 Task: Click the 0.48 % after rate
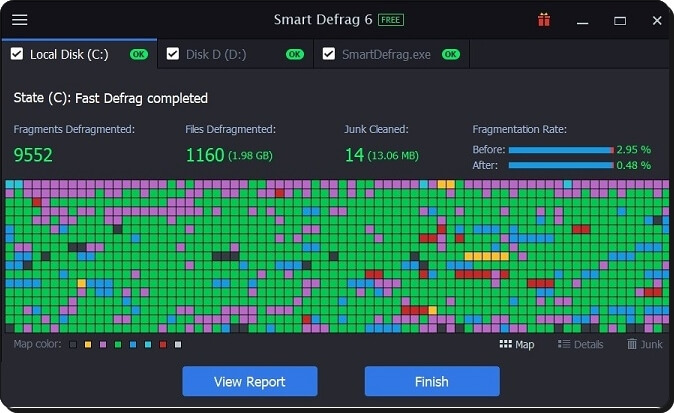point(634,165)
